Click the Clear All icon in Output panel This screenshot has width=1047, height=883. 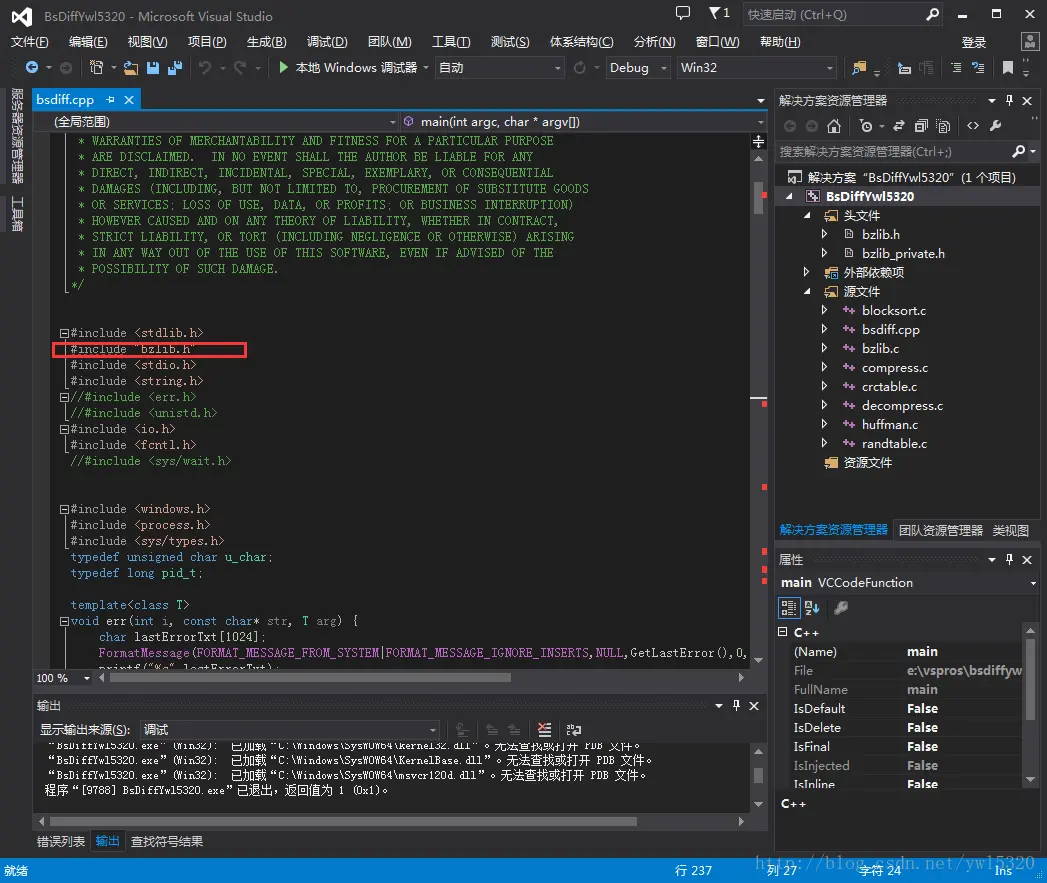click(x=544, y=730)
